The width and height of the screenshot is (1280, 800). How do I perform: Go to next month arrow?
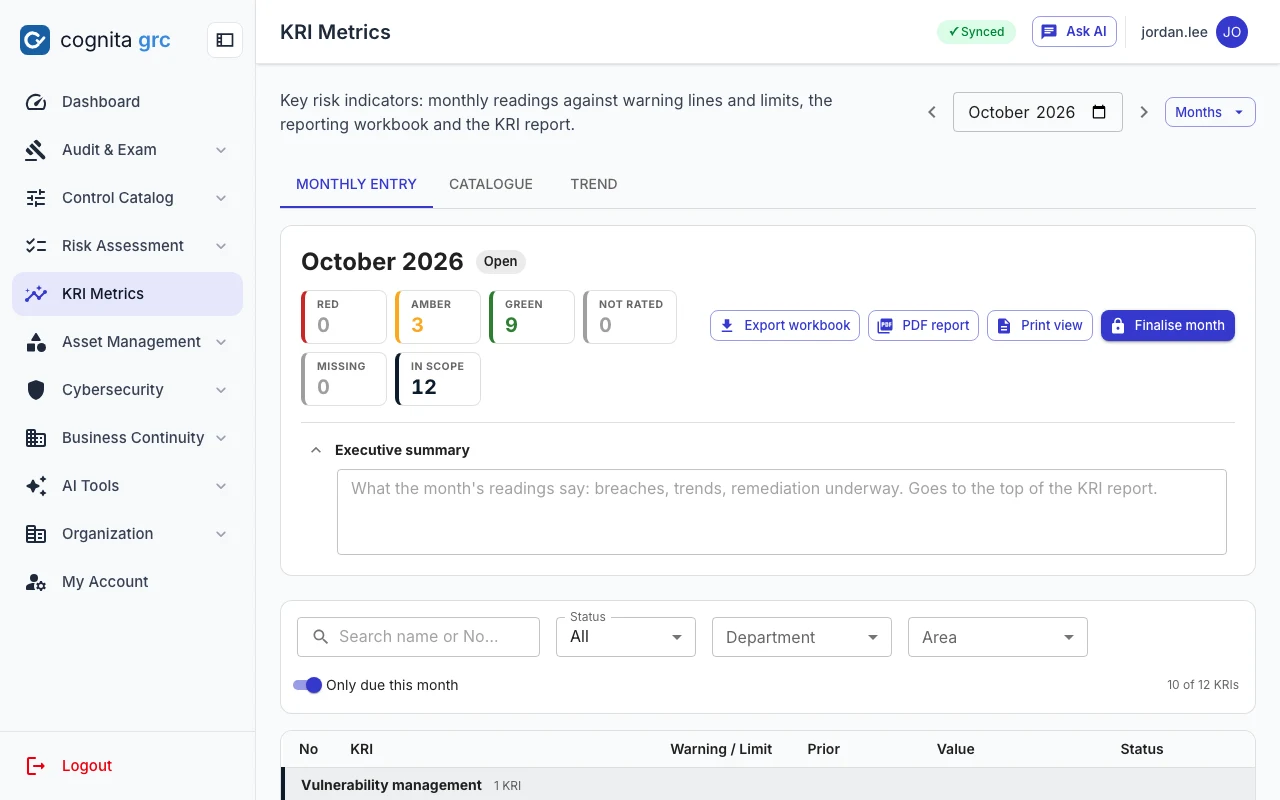[1144, 112]
